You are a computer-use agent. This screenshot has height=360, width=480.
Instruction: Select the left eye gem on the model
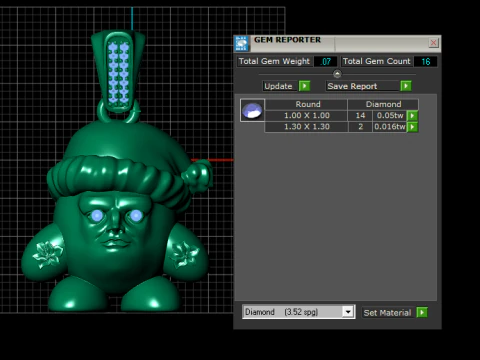[97, 216]
